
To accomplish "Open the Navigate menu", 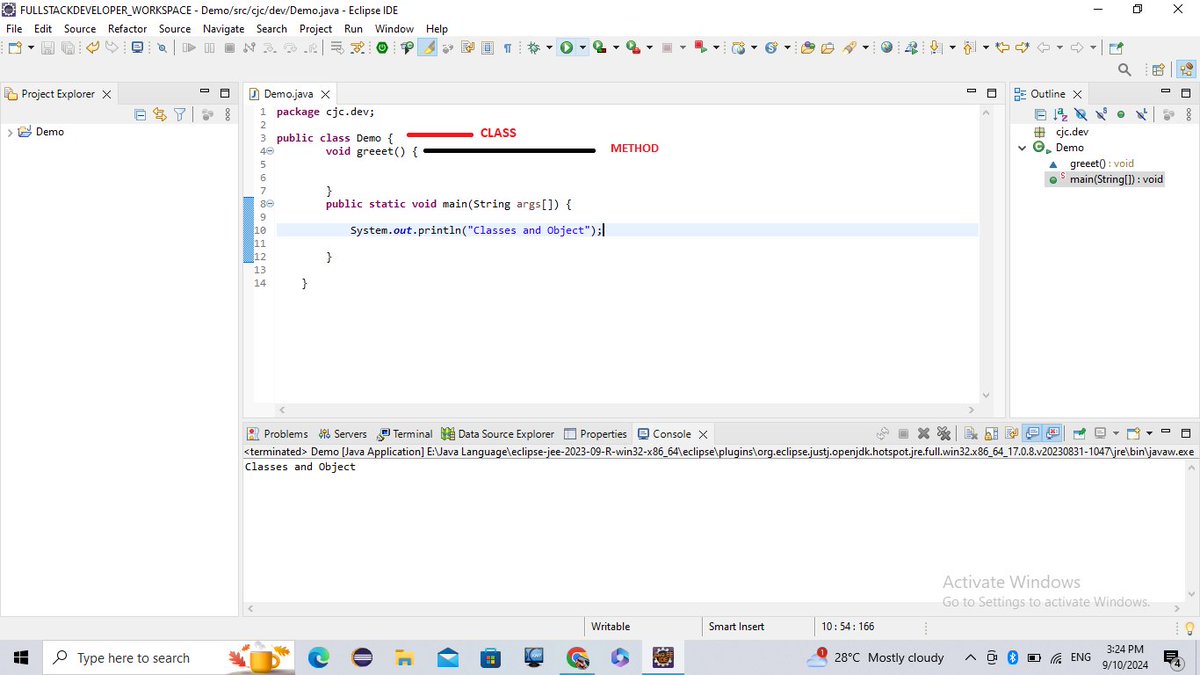I will point(223,29).
